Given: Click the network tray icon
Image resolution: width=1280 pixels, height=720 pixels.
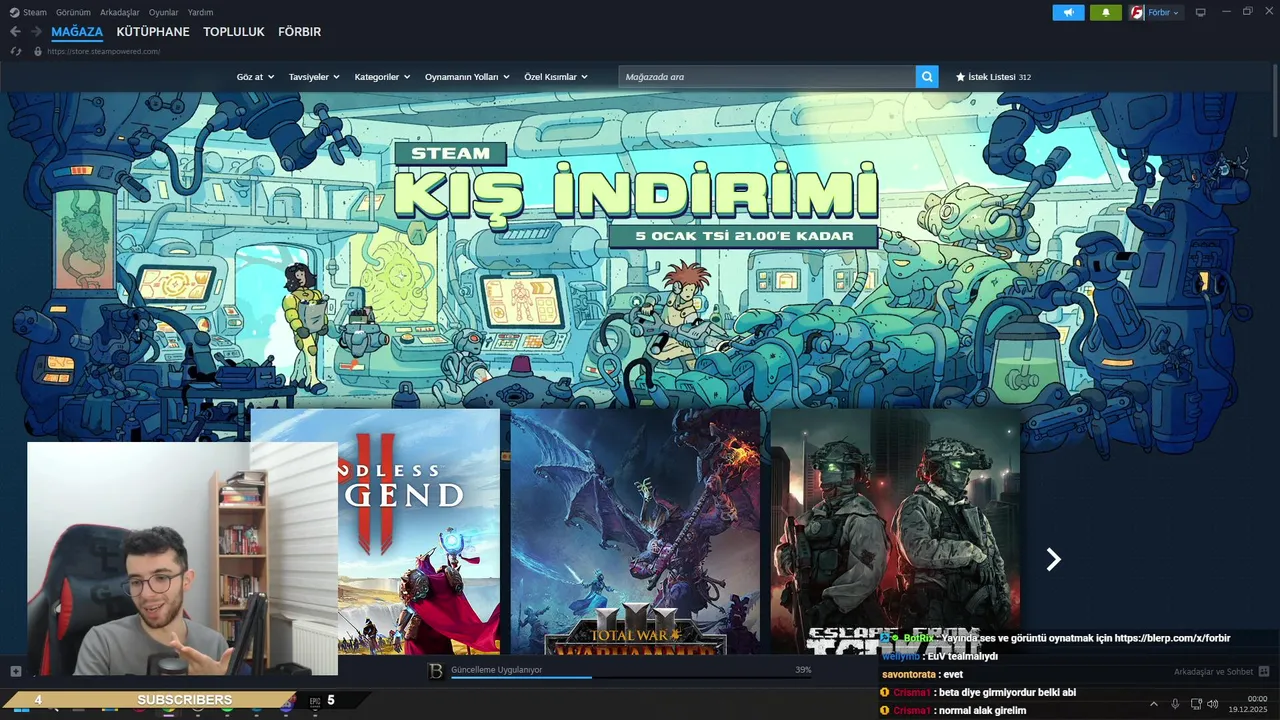Looking at the screenshot, I should coord(1196,704).
